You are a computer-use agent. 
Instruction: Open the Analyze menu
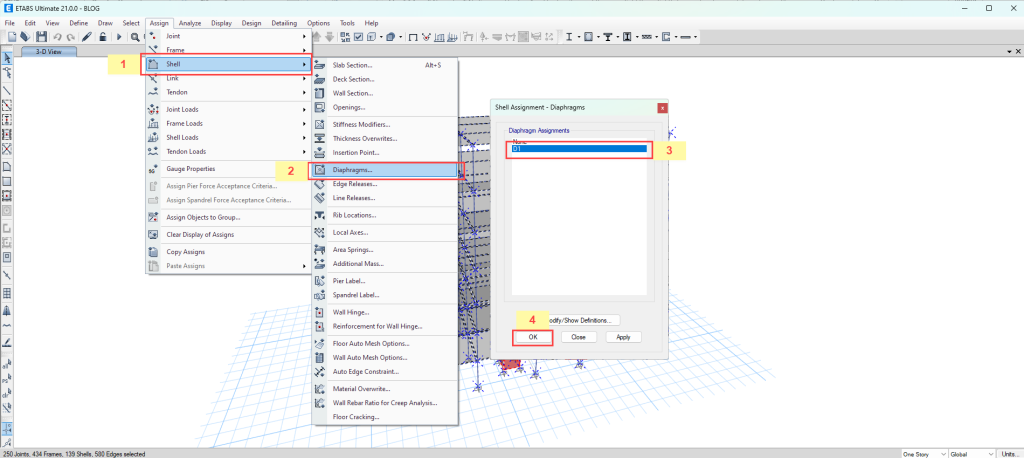188,22
